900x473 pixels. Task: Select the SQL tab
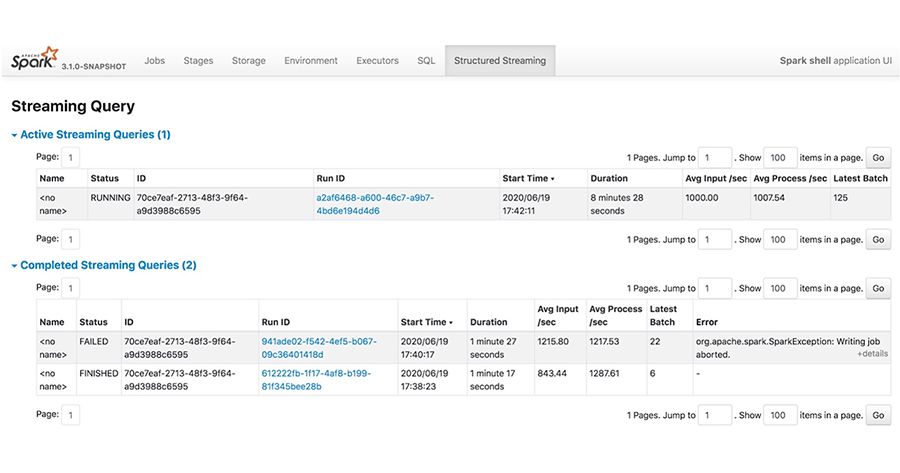pos(426,61)
